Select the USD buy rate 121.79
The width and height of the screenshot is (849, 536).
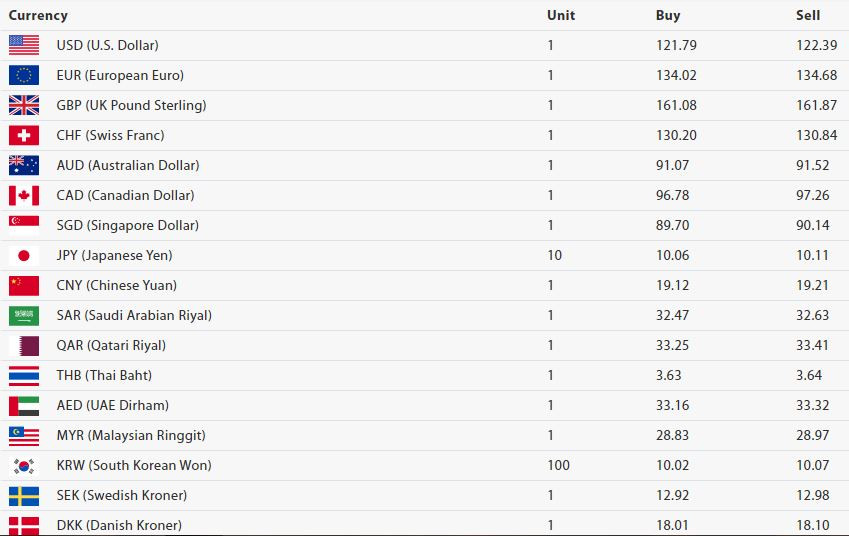coord(676,45)
